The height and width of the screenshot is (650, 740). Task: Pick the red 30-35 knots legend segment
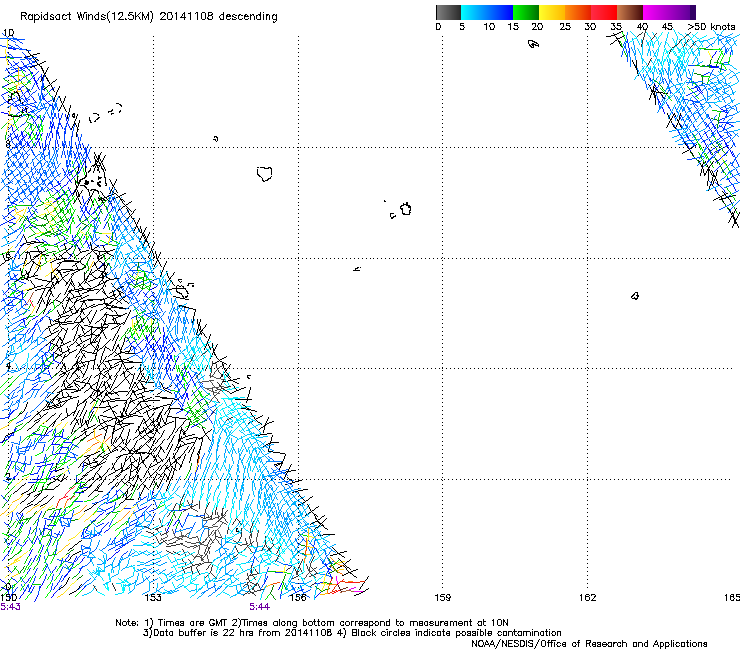click(x=604, y=12)
